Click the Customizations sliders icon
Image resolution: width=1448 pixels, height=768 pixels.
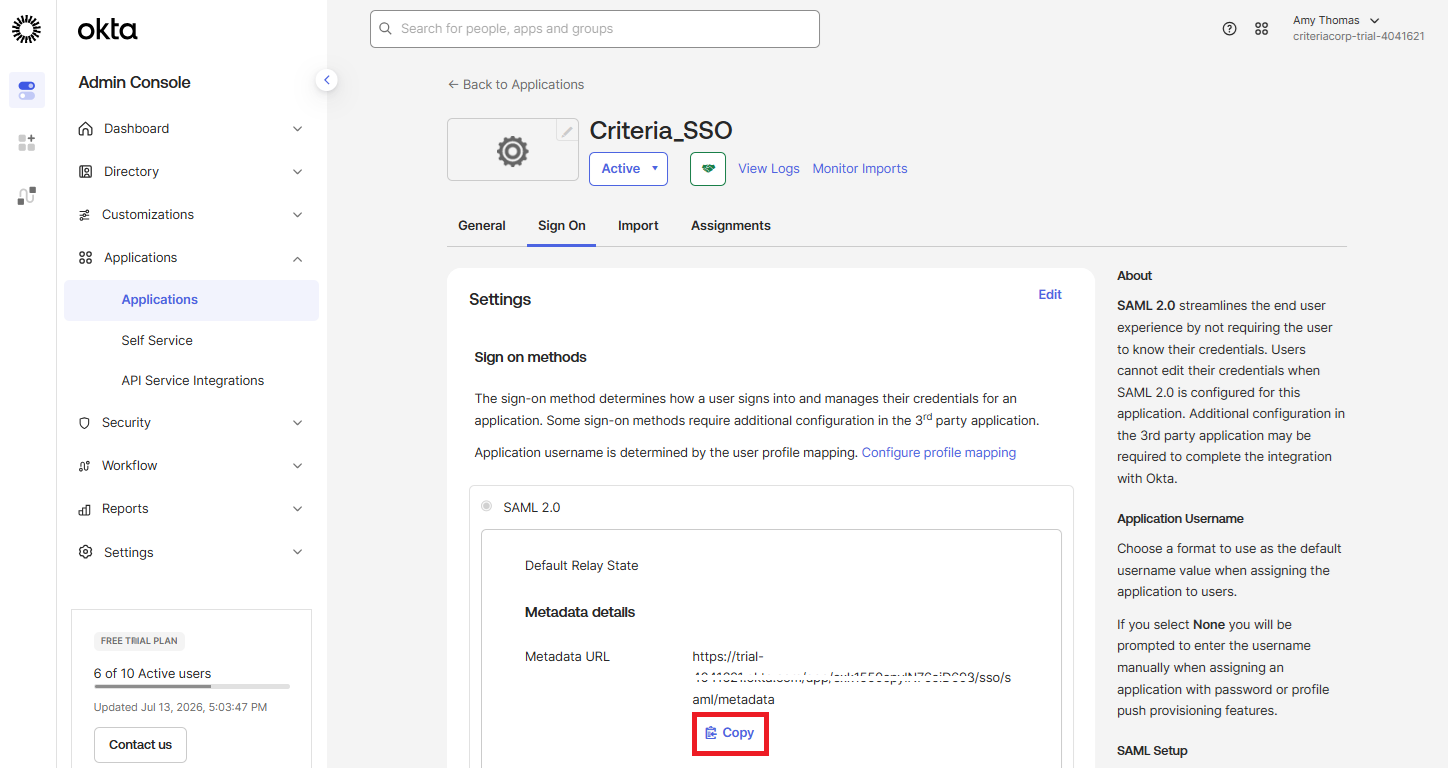pos(85,215)
